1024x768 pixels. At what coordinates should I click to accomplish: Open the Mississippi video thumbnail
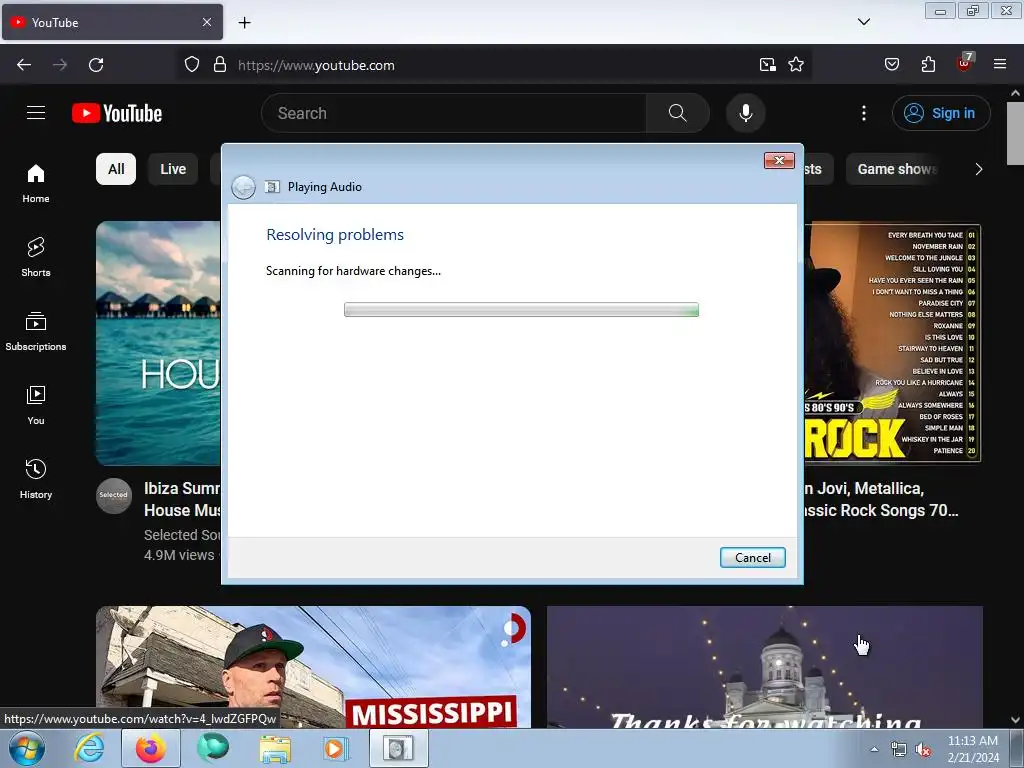[x=313, y=667]
